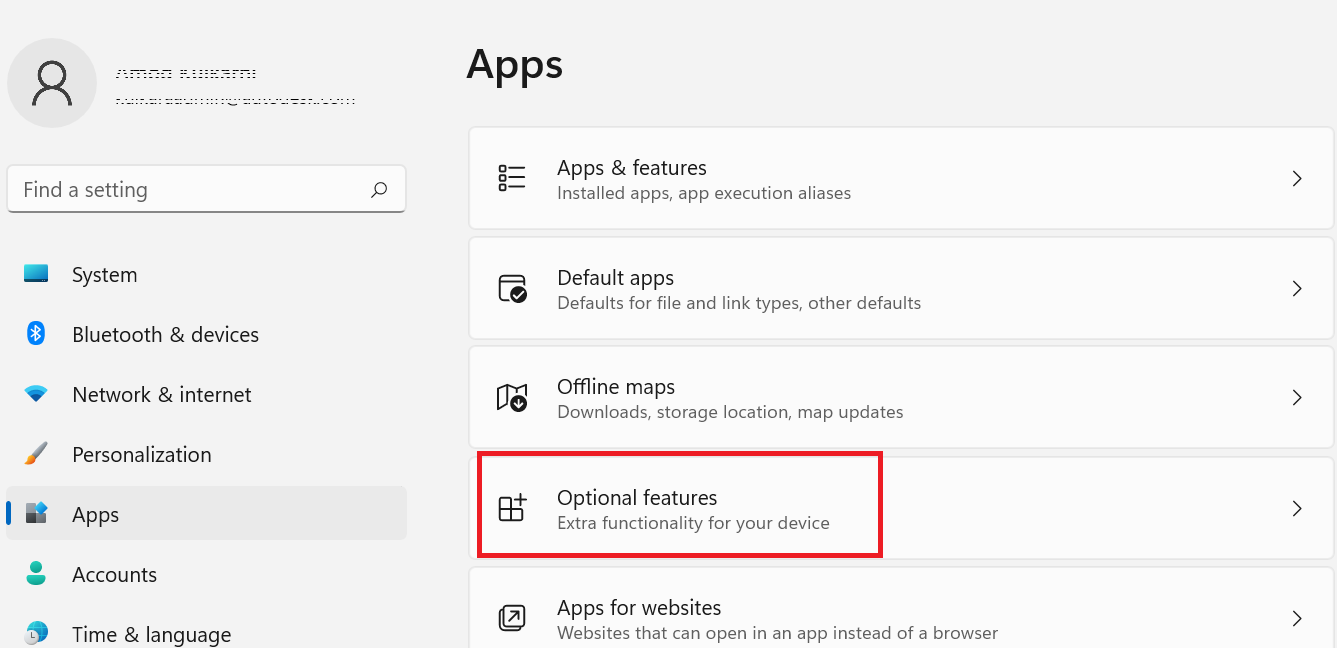Screen dimensions: 1337x648
Task: Select Apps in the sidebar menu
Action: 207,514
